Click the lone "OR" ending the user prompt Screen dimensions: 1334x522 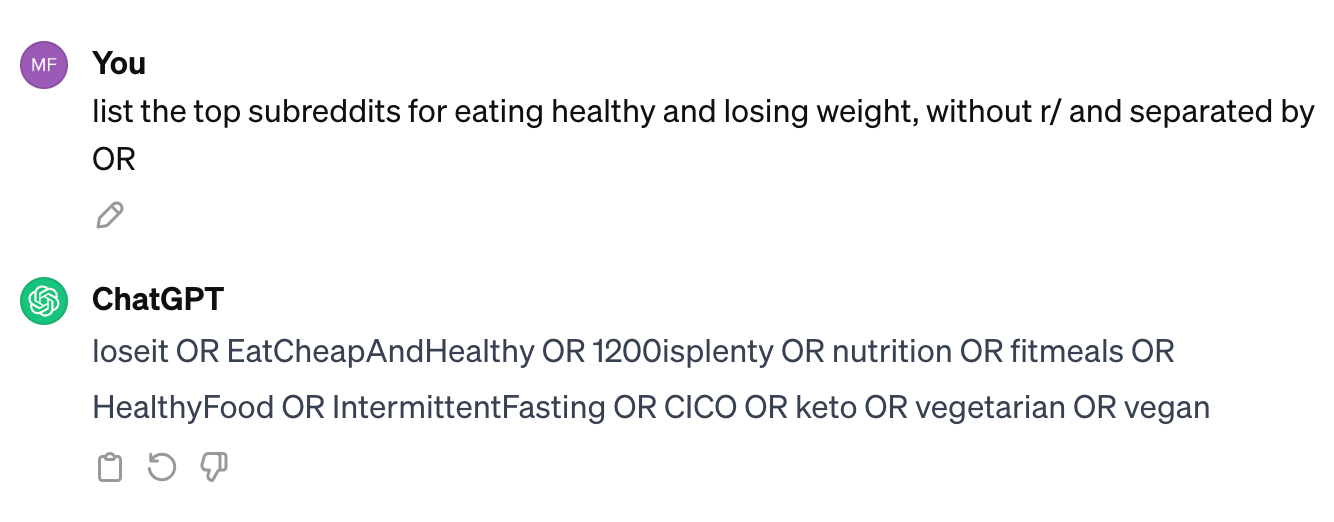(x=114, y=160)
